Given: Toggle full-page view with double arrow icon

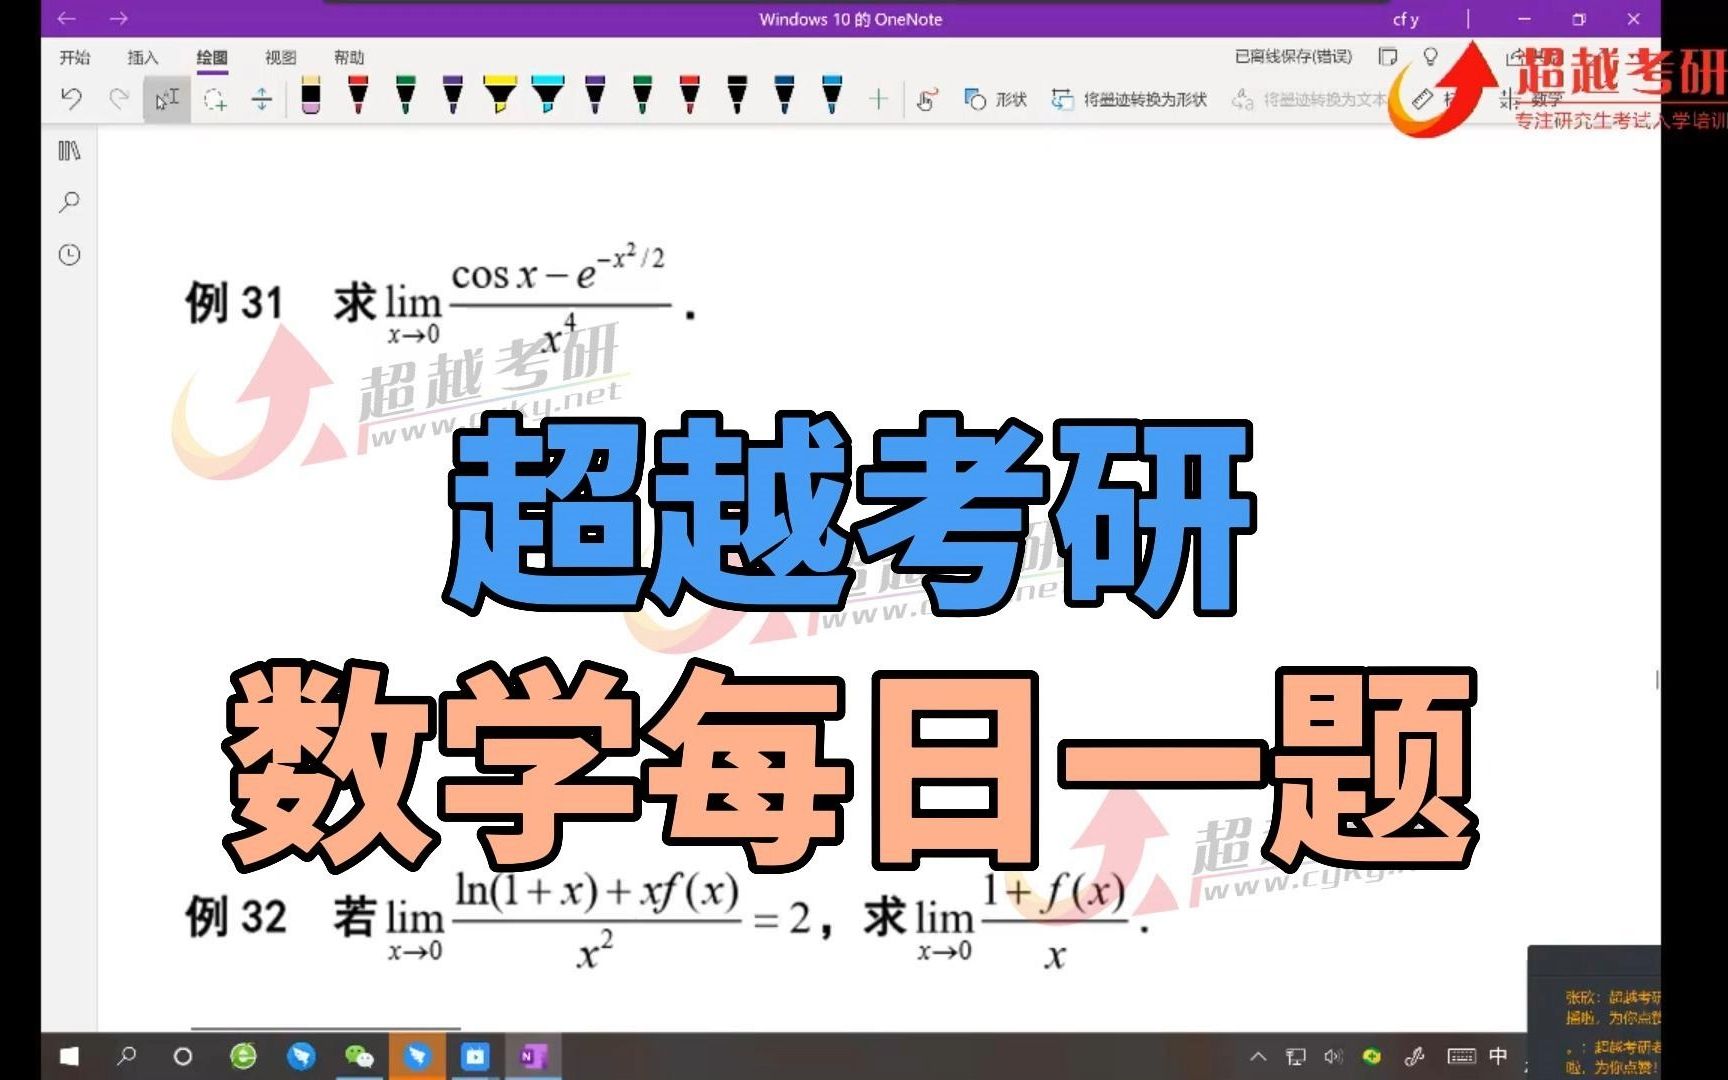Looking at the screenshot, I should click(x=262, y=98).
